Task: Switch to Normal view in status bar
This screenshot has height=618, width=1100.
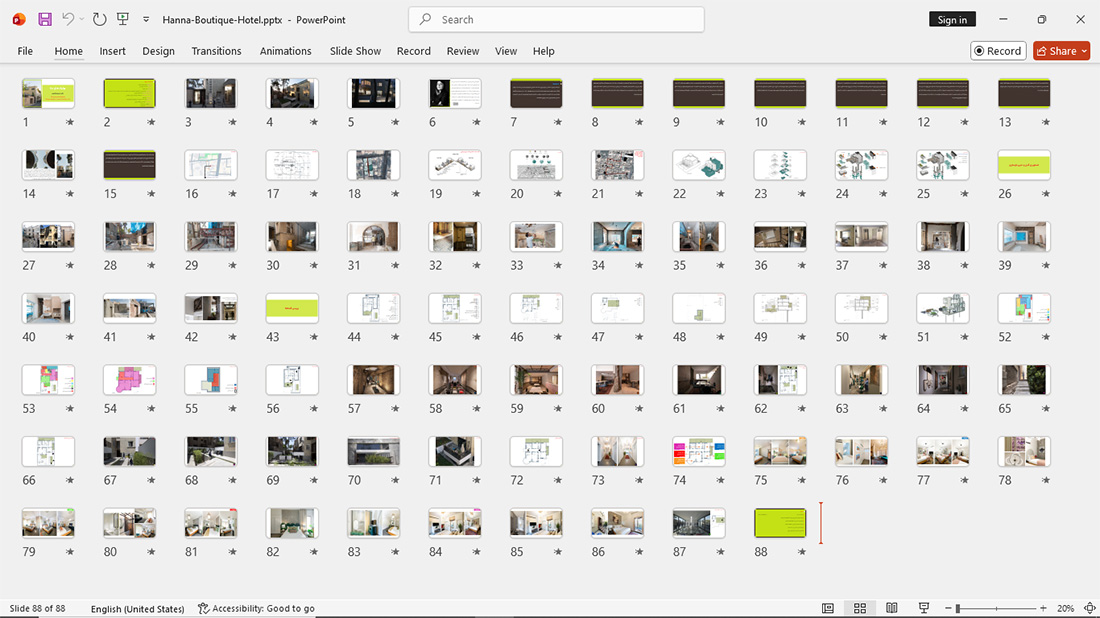Action: point(828,608)
